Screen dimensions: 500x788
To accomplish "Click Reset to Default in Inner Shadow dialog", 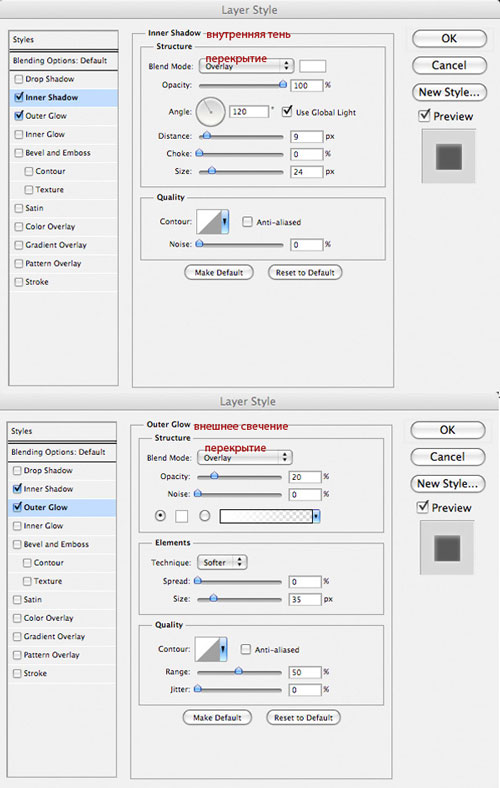I will click(x=305, y=272).
